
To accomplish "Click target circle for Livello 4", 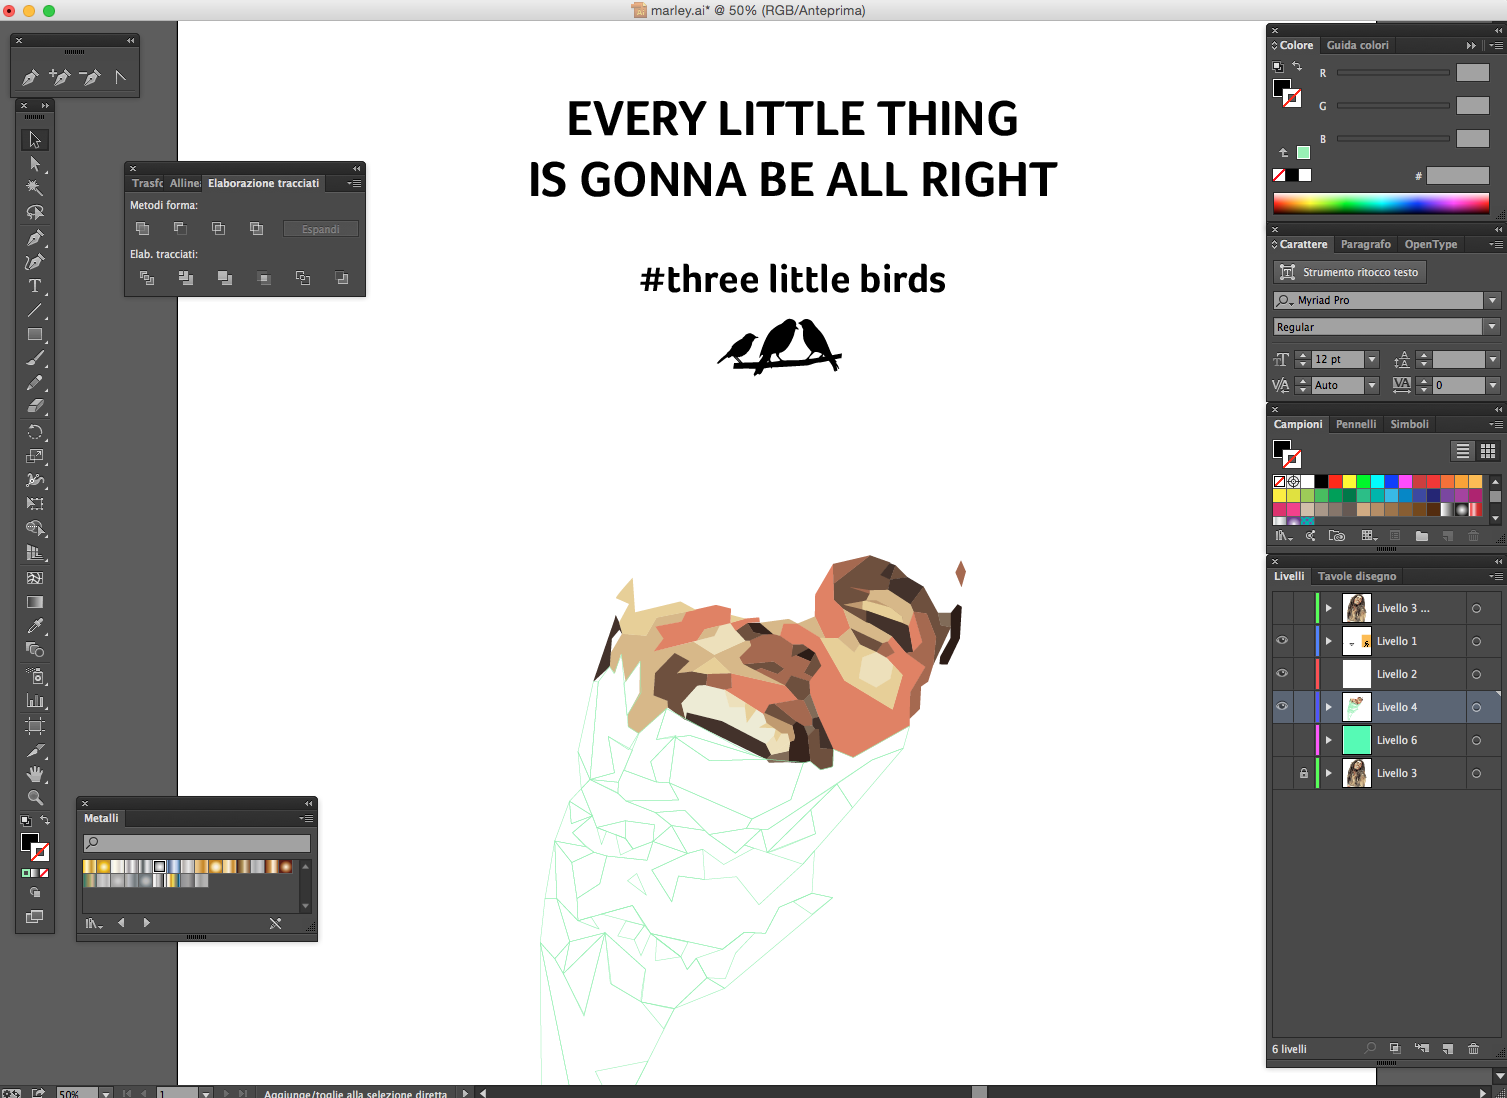I will point(1476,707).
